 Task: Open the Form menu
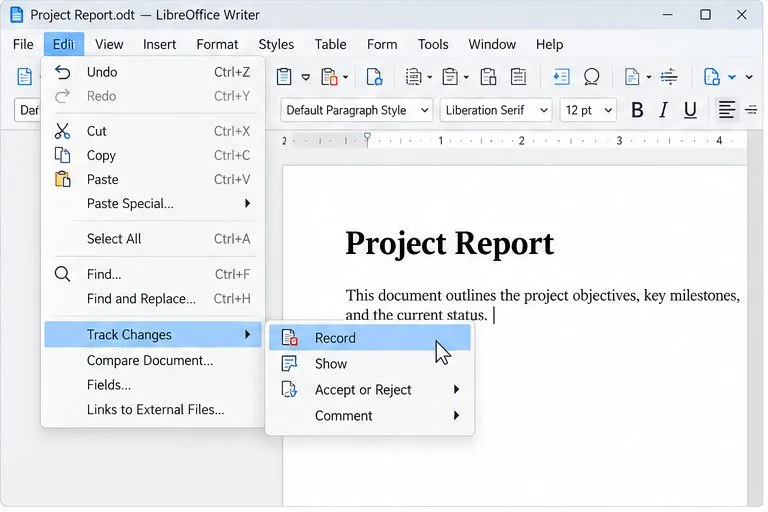tap(382, 44)
